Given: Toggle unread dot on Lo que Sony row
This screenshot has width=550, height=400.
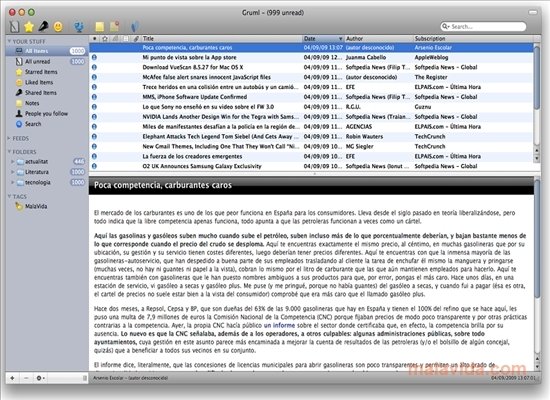Looking at the screenshot, I should click(94, 107).
